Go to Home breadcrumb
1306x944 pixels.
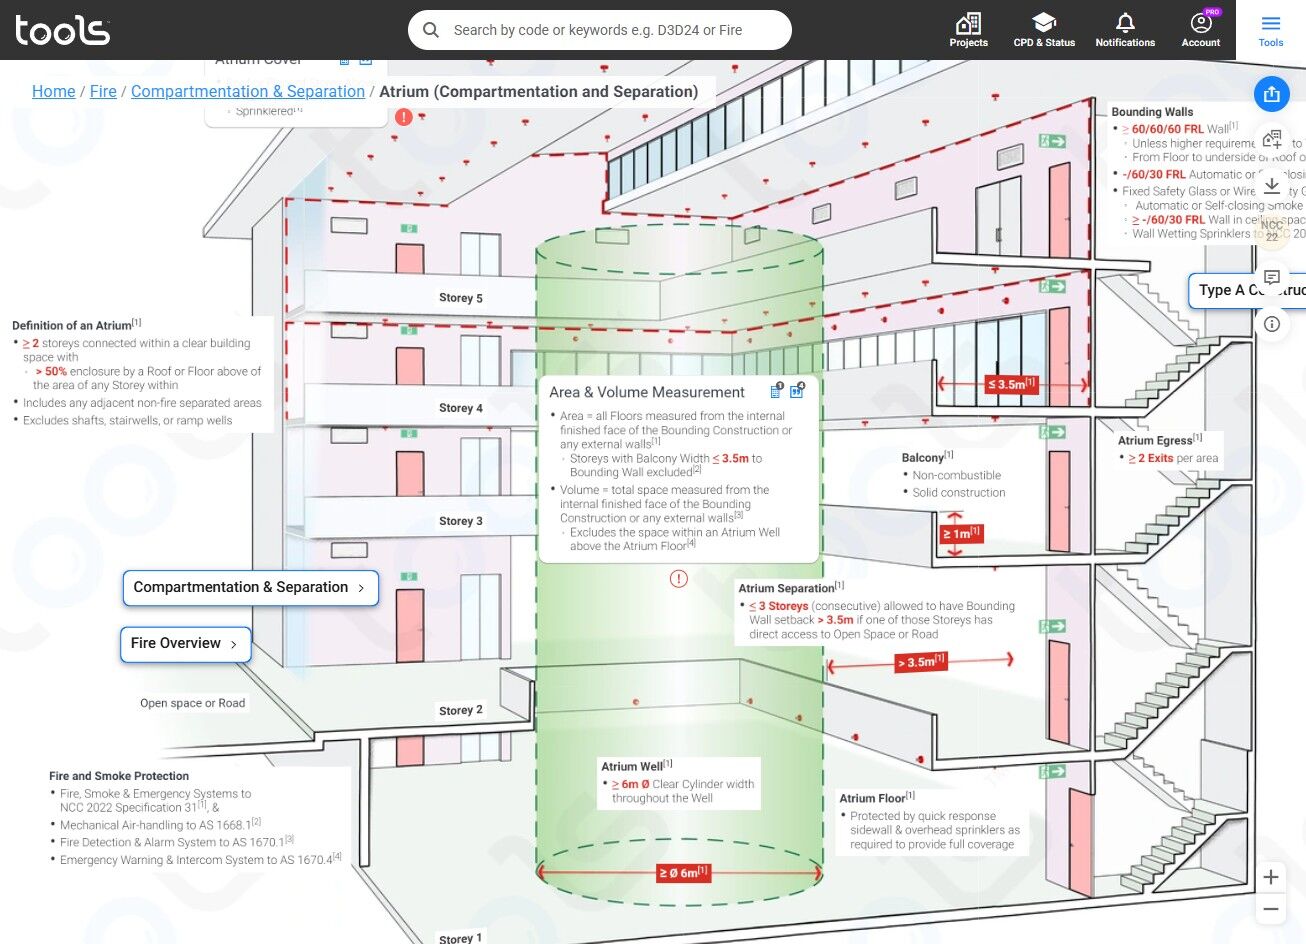click(53, 91)
